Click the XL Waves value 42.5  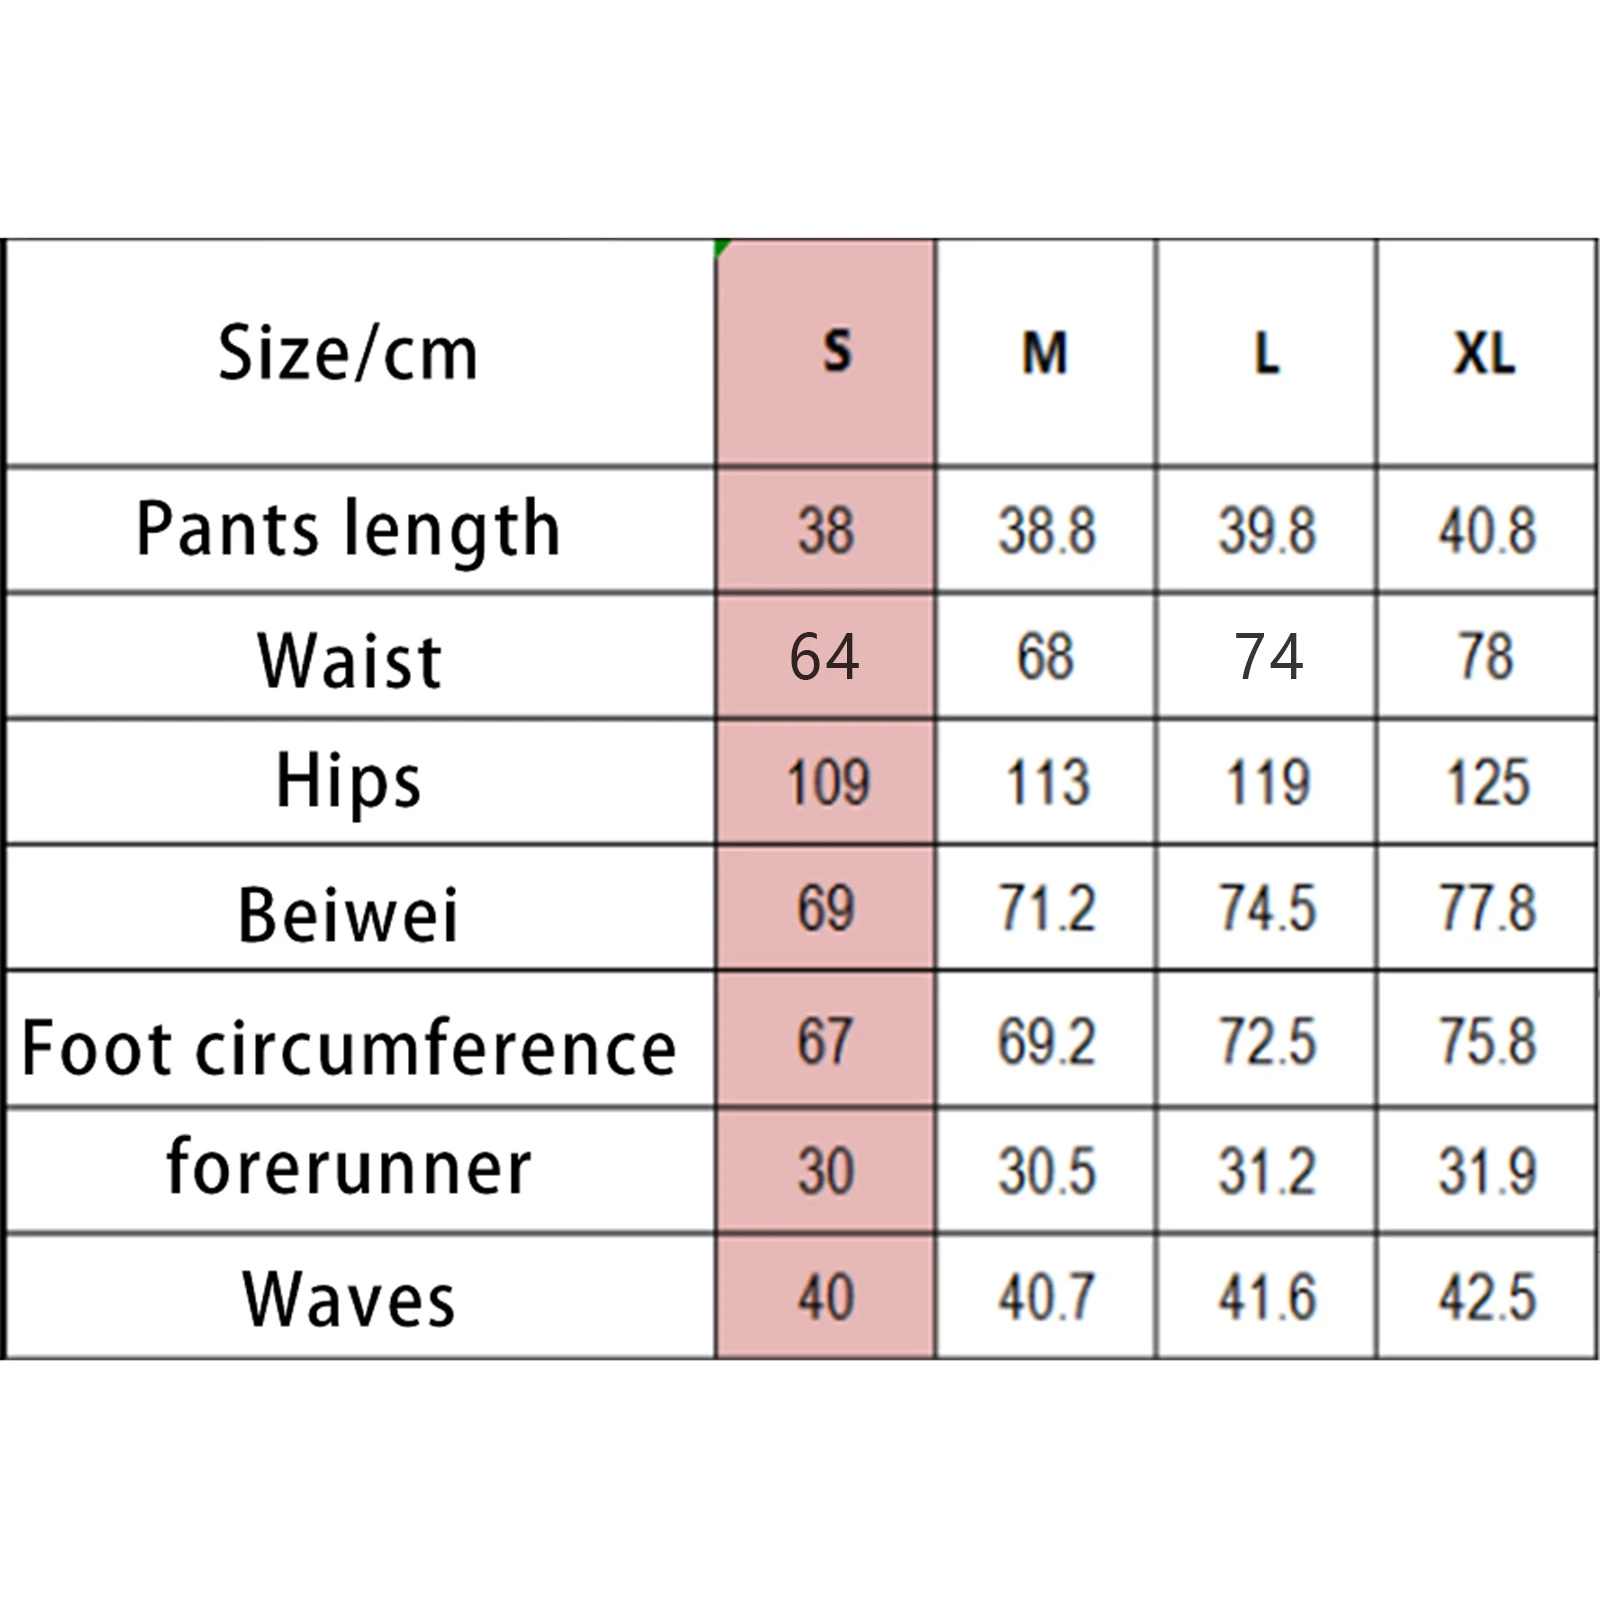tap(1487, 1297)
